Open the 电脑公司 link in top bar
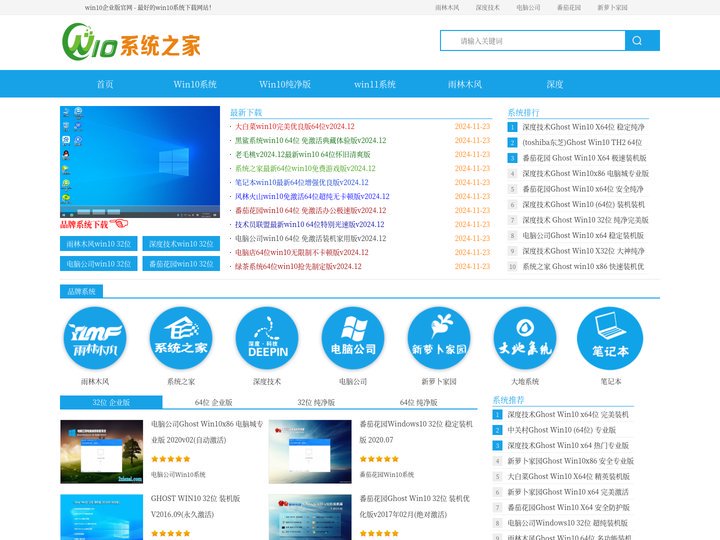 point(528,7)
